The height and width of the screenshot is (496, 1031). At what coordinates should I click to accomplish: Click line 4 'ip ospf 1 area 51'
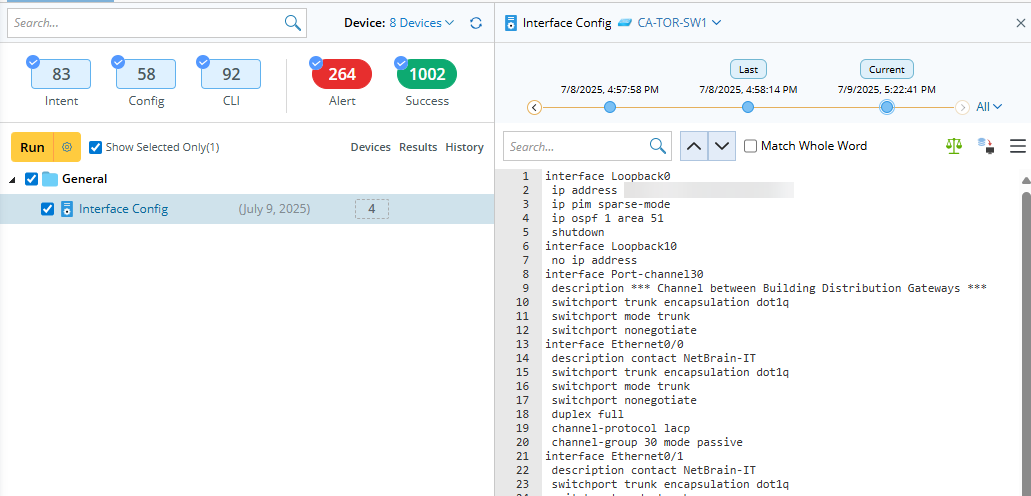coord(608,218)
